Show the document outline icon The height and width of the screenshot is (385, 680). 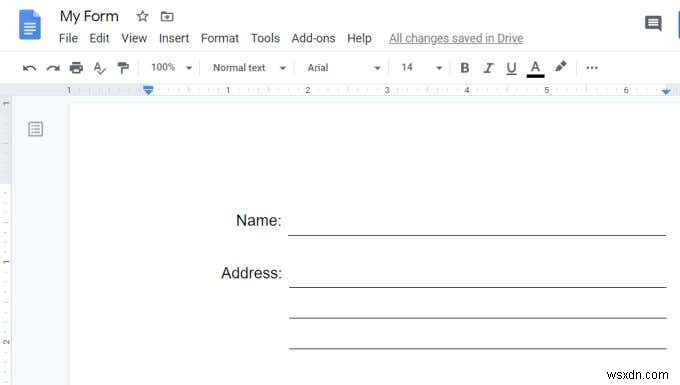coord(36,129)
